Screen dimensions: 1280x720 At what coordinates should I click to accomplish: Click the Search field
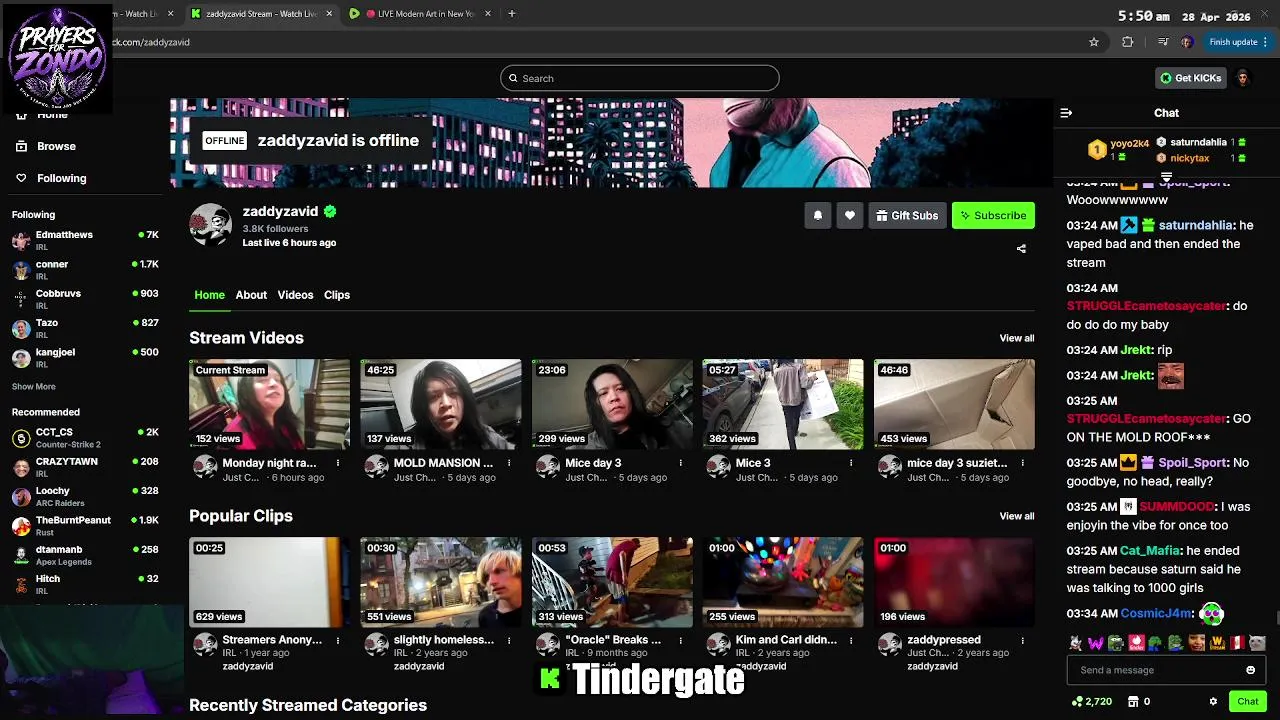coord(640,78)
